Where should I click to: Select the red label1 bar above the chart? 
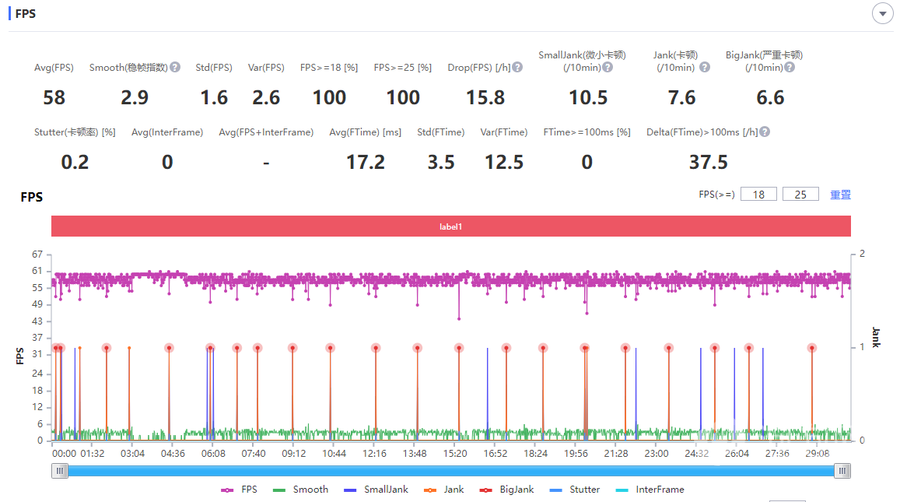point(451,227)
